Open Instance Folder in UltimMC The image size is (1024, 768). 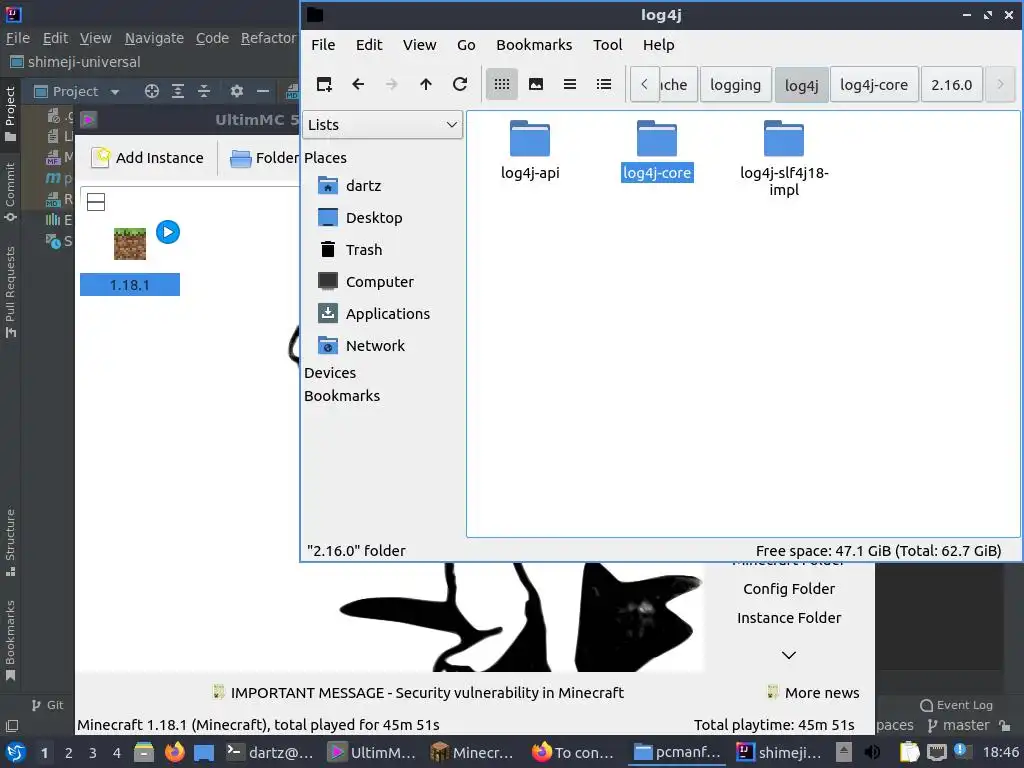789,618
